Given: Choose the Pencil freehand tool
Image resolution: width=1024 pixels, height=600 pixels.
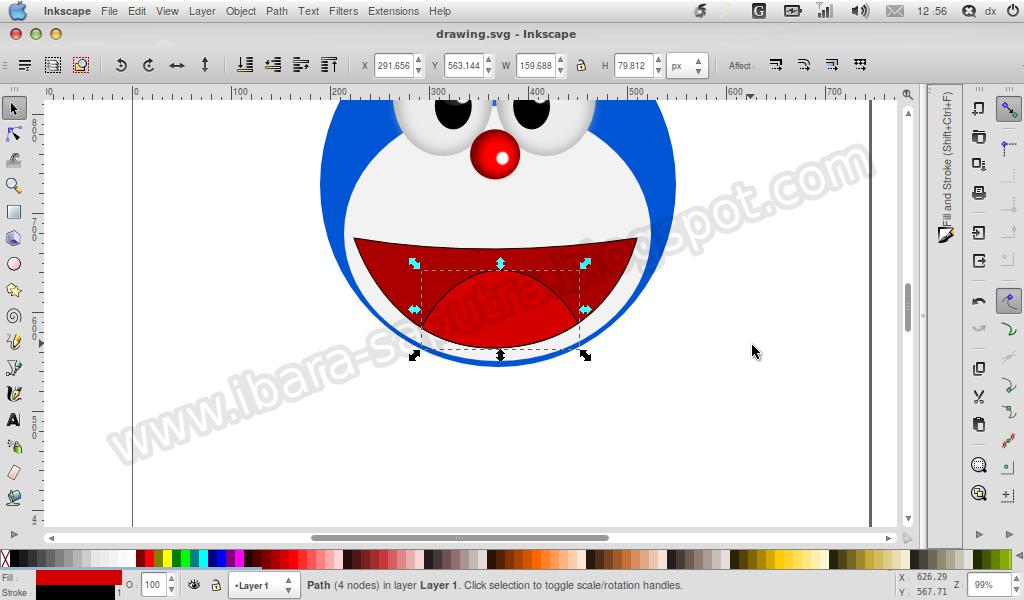Looking at the screenshot, I should [14, 341].
